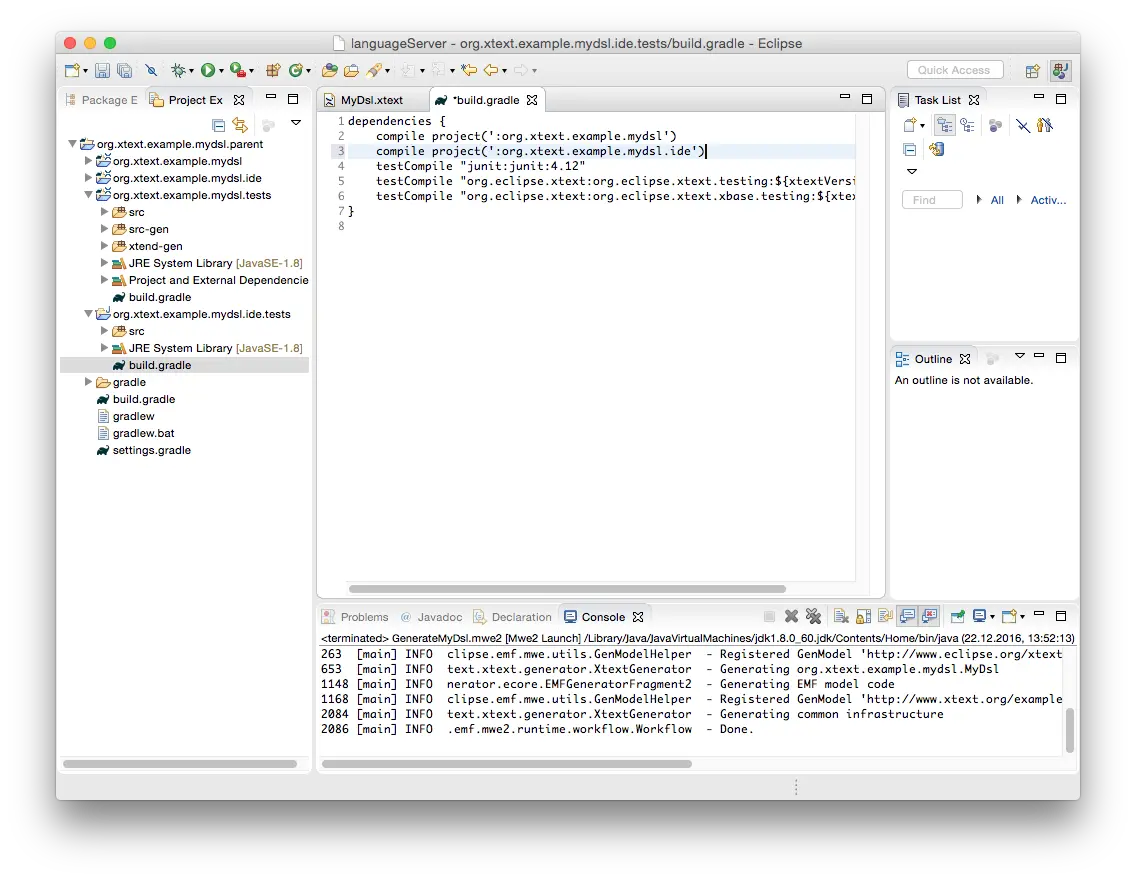Click editor horizontal scrollbar
Viewport: 1136px width, 880px height.
coord(567,589)
